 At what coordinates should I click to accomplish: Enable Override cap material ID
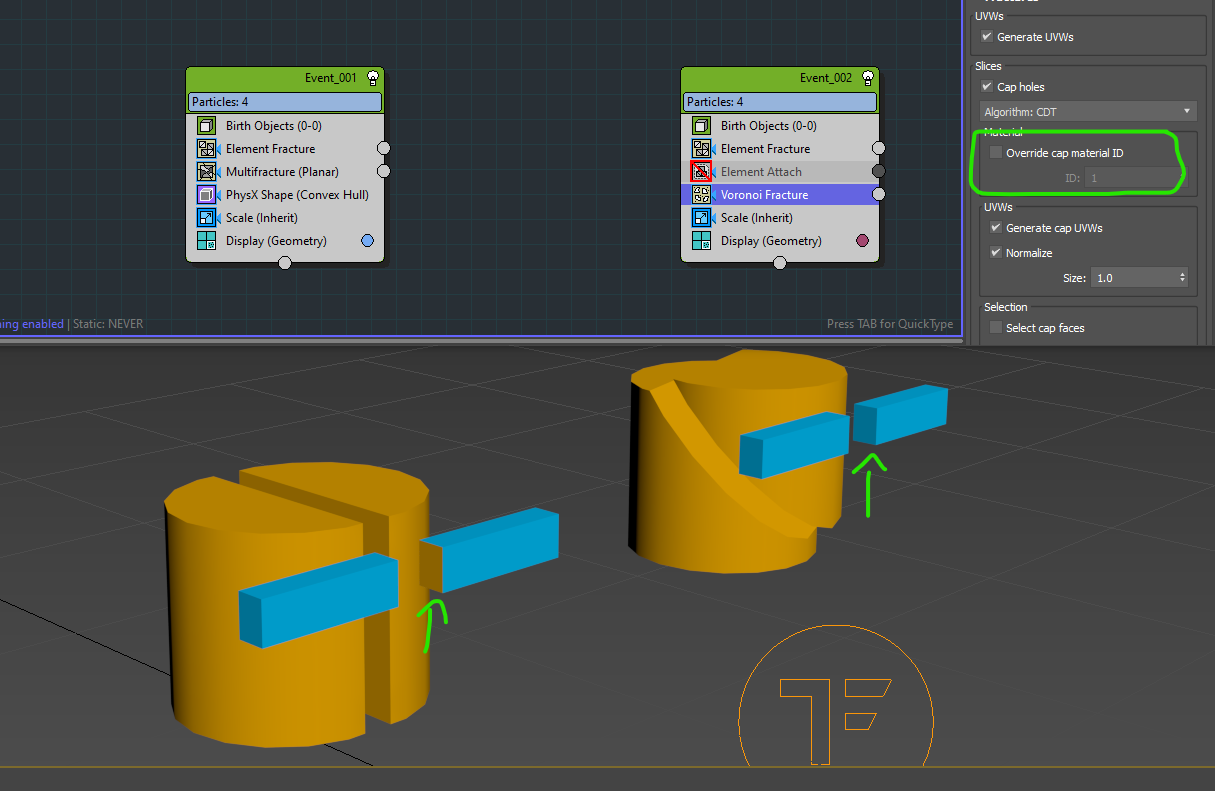click(x=996, y=153)
